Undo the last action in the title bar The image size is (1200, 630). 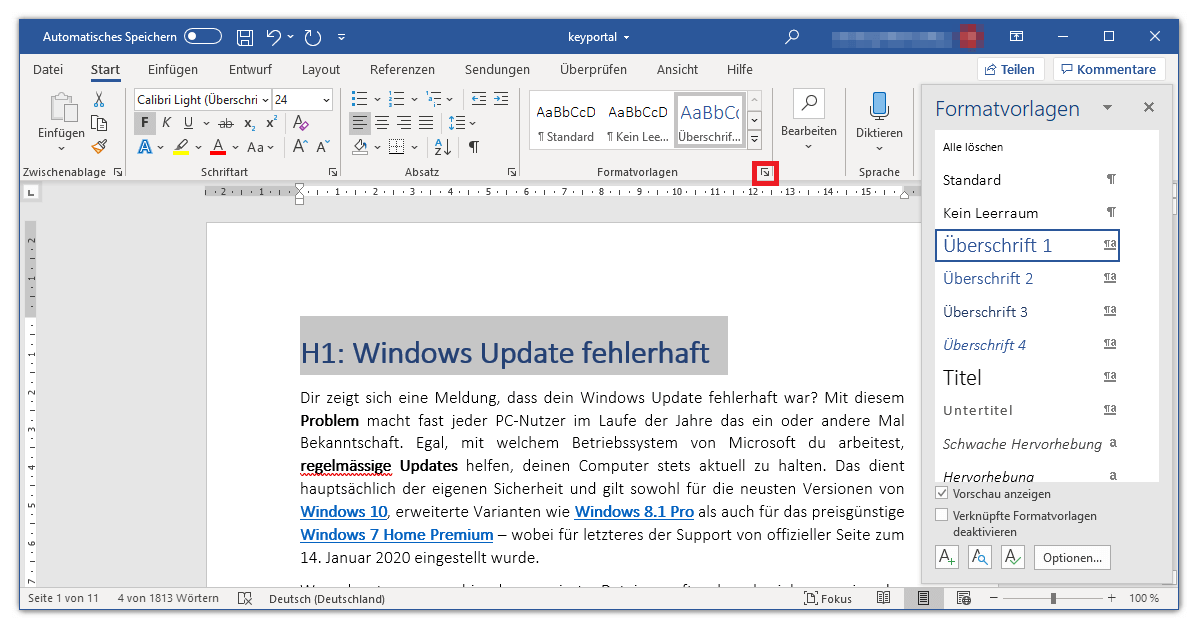click(273, 37)
